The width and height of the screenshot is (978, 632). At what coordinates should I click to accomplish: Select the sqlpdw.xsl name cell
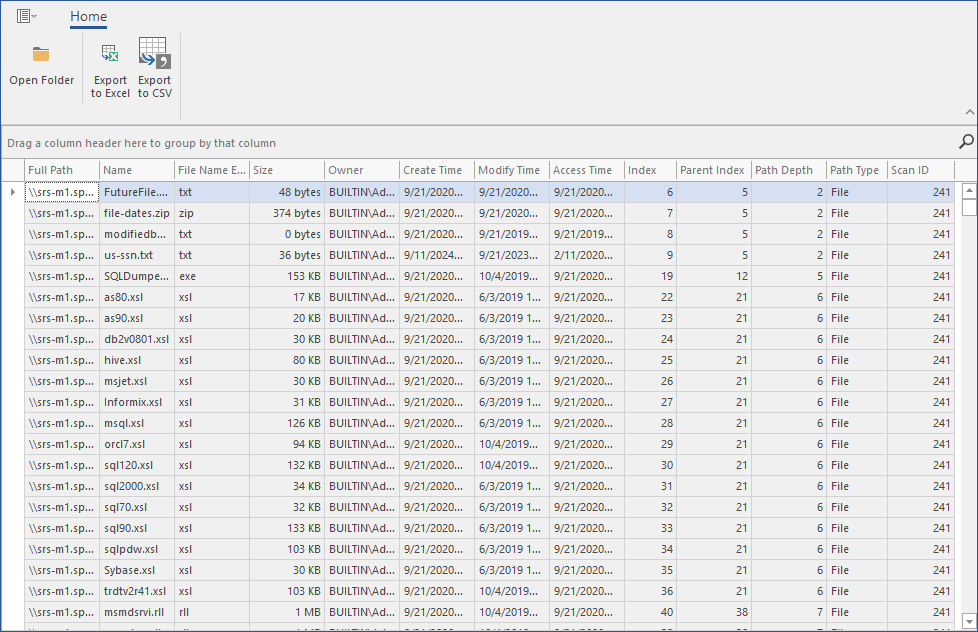point(137,550)
